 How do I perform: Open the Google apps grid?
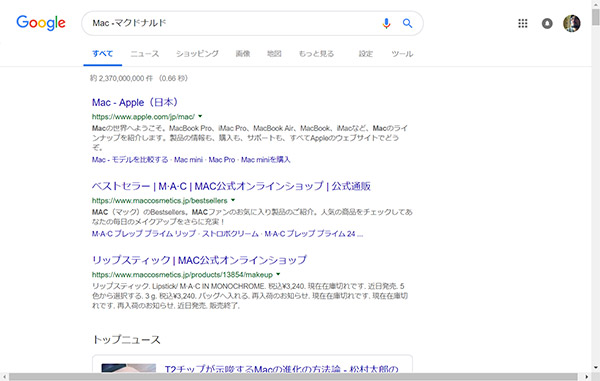point(523,23)
